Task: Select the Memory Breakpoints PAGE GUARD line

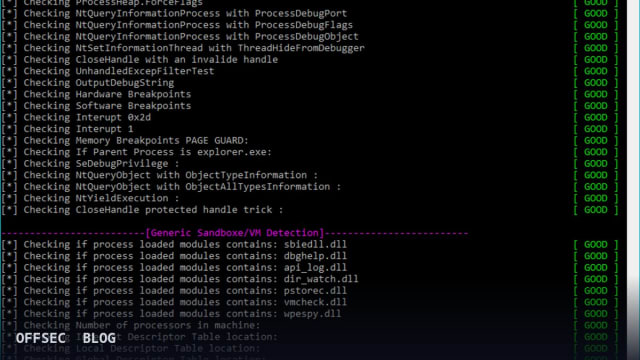Action: coord(125,140)
